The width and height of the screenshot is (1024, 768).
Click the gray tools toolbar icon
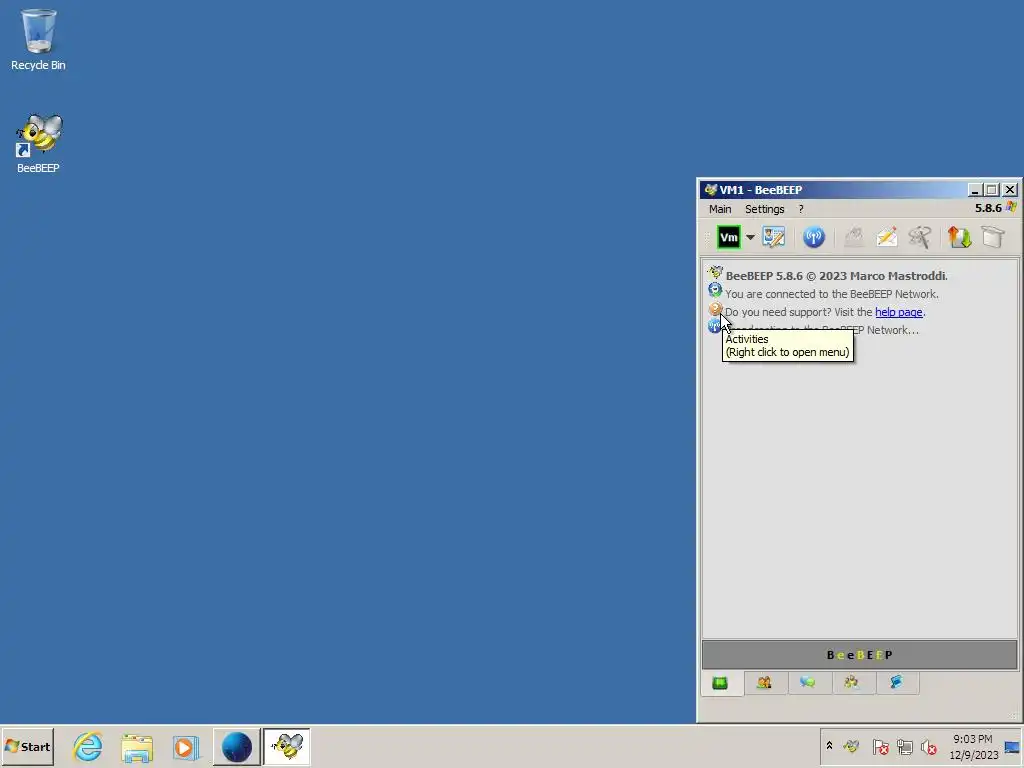(920, 237)
